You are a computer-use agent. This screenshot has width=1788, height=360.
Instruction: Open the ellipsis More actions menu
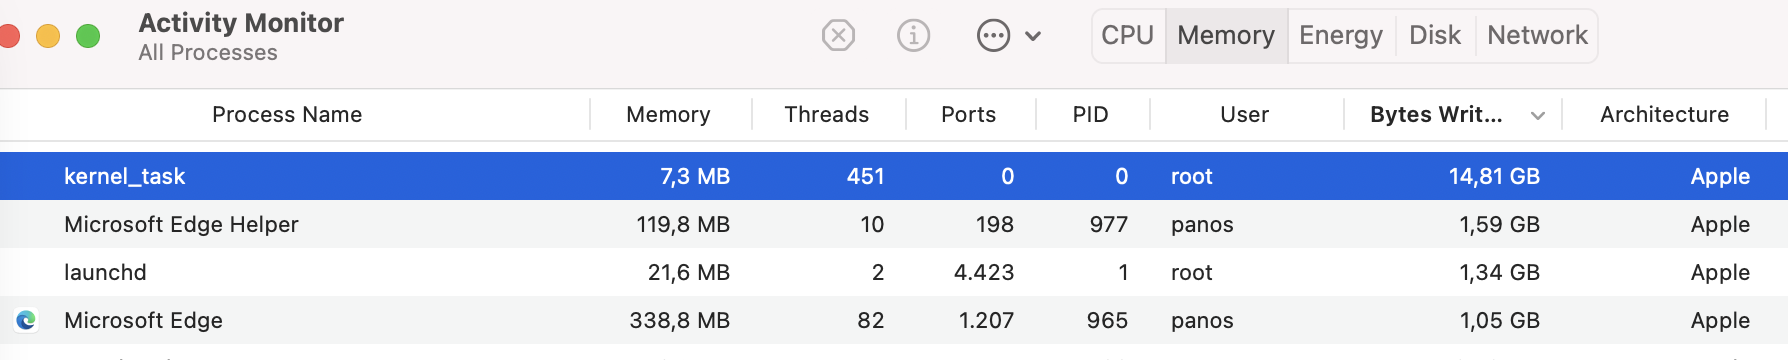[x=993, y=36]
